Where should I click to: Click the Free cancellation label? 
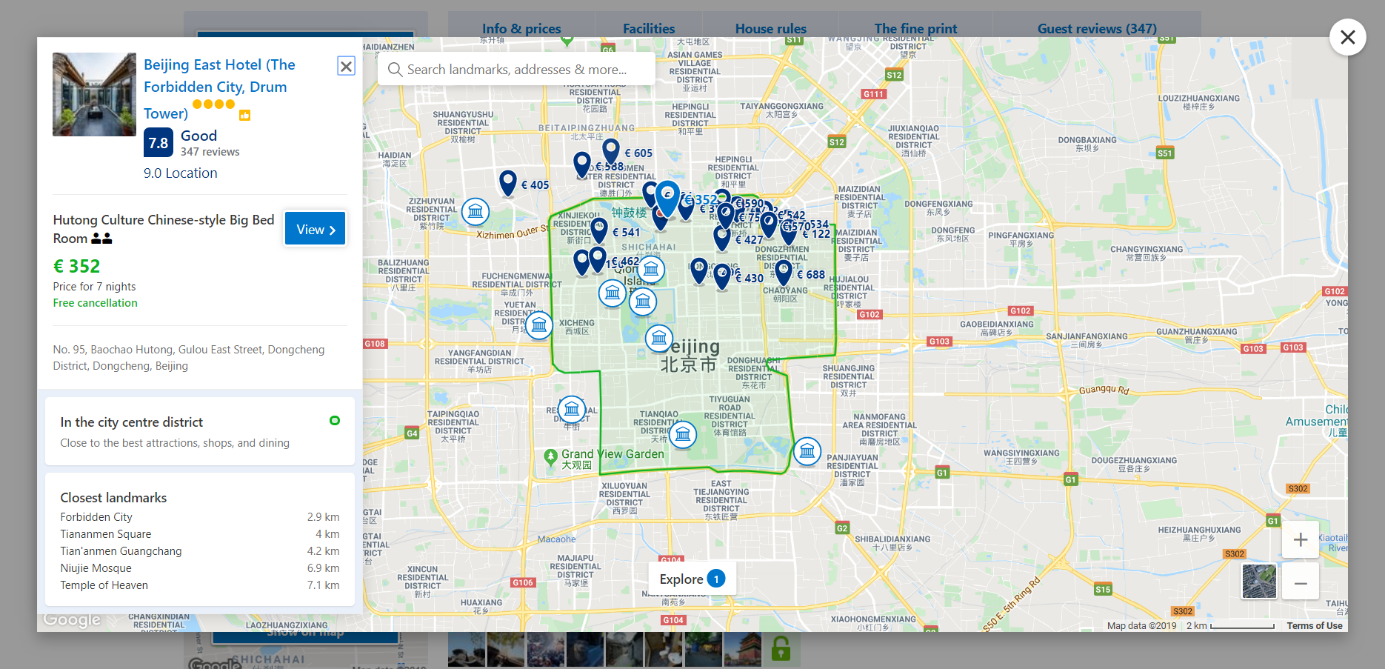click(x=95, y=303)
